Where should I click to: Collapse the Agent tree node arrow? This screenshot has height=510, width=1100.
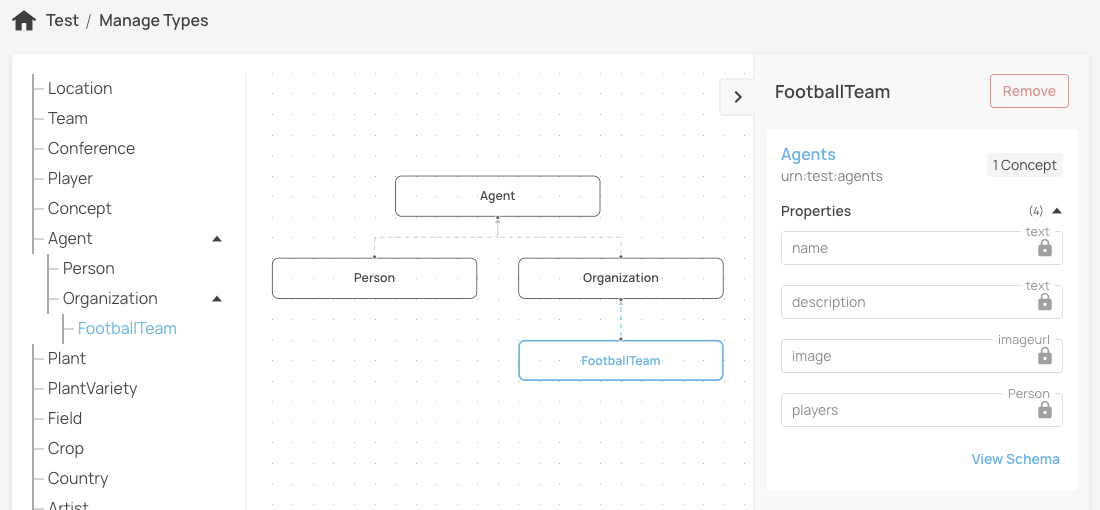(217, 239)
